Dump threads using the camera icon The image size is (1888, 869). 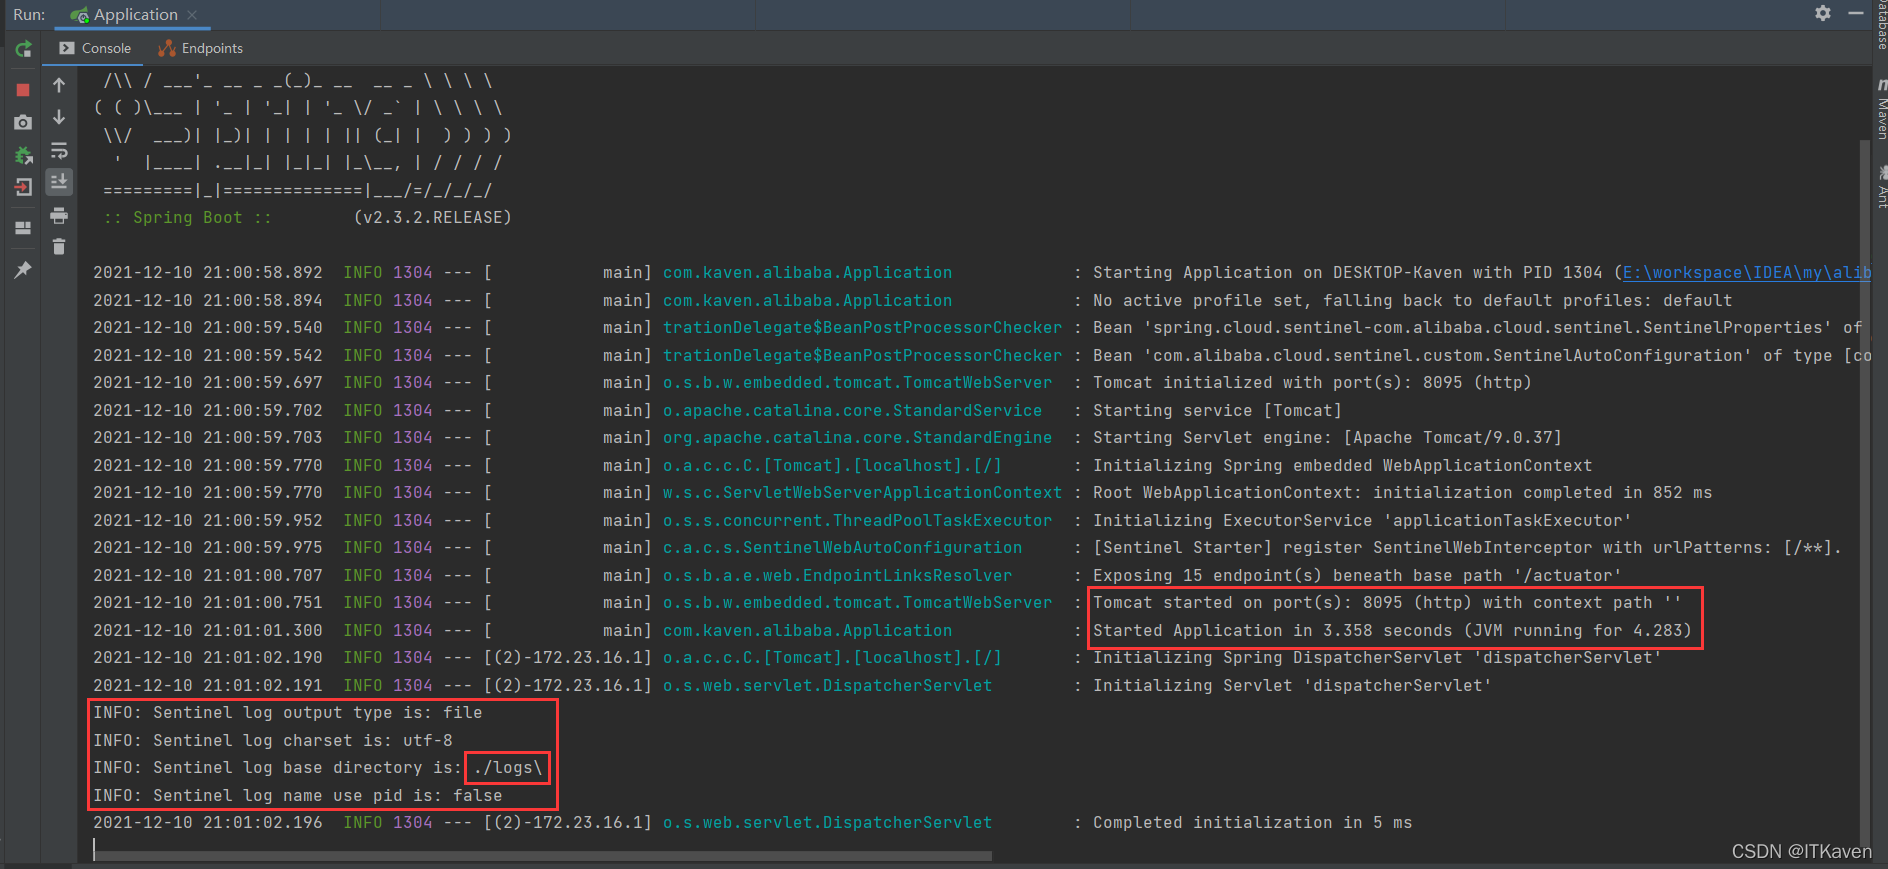(23, 122)
